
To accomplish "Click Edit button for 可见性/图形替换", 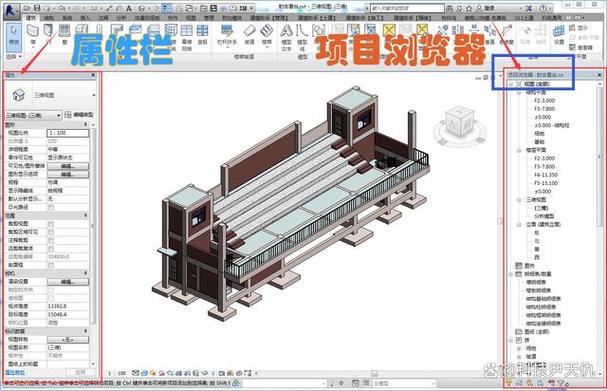I will (68, 166).
